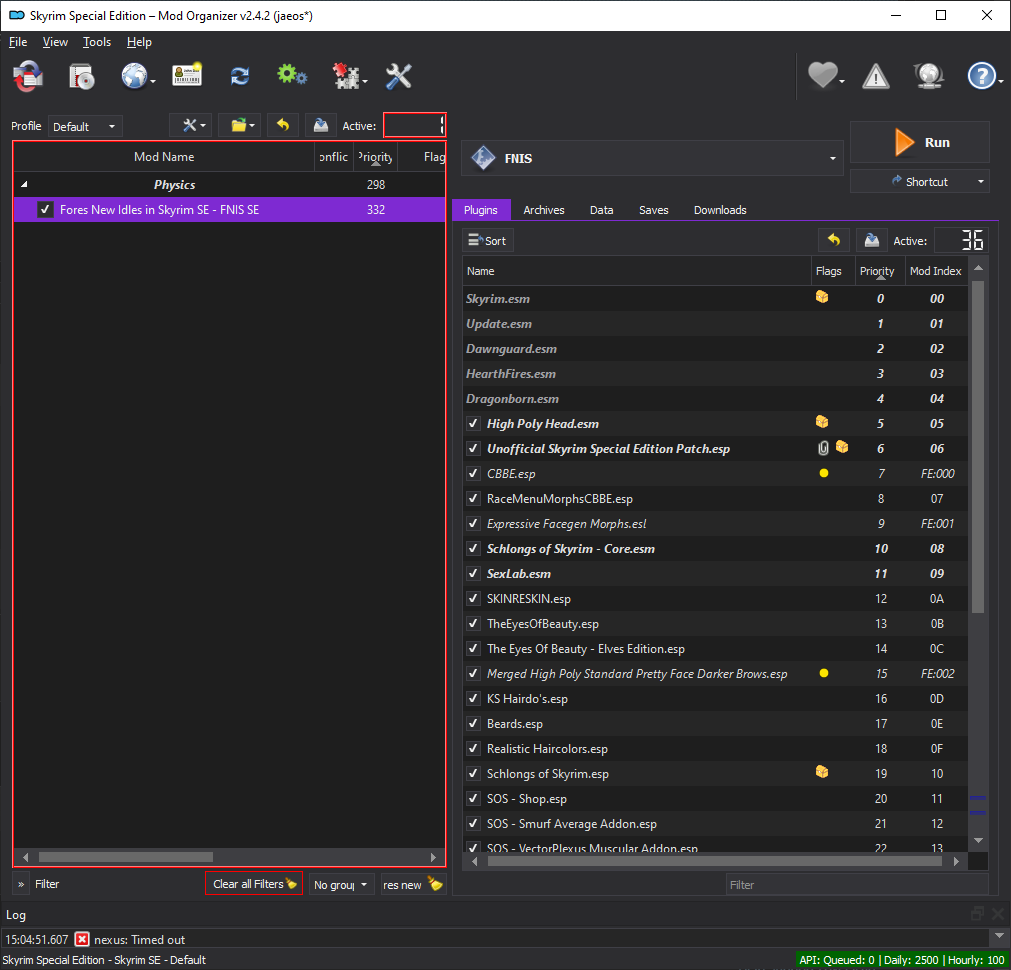1011x970 pixels.
Task: Click the Refresh arrows icon
Action: coord(240,77)
